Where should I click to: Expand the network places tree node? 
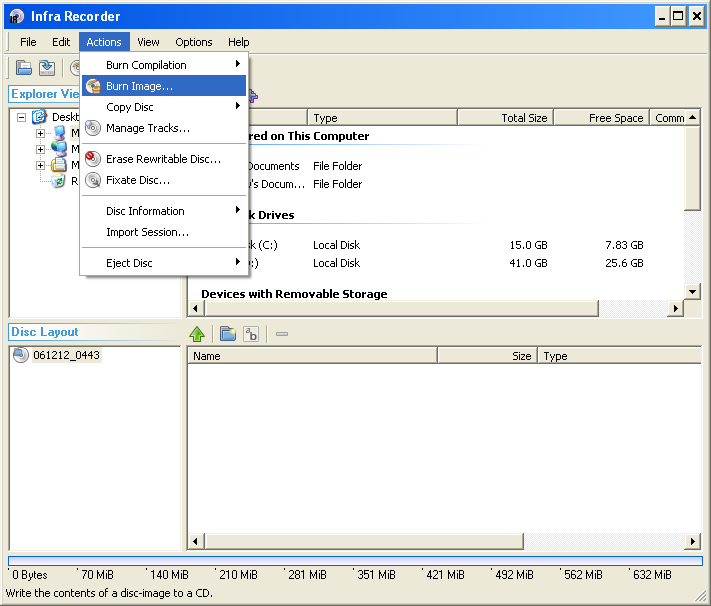[x=40, y=149]
